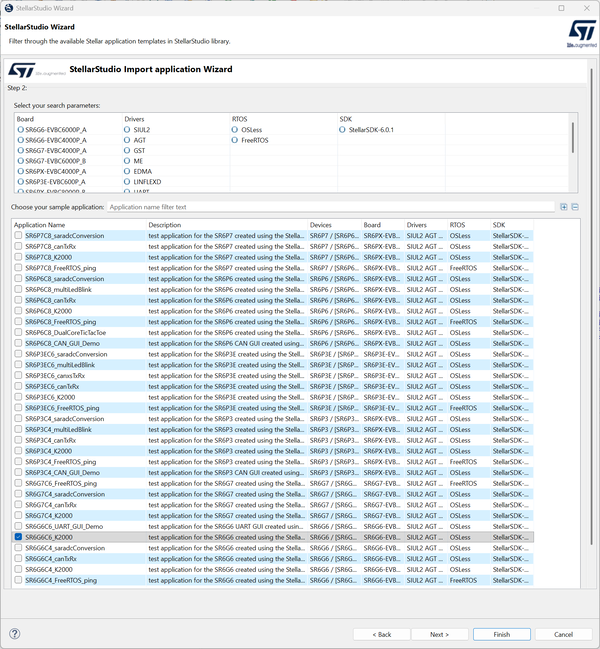This screenshot has height=649, width=600.
Task: Uncheck the SR6G6C6_K2000 application
Action: 18,536
